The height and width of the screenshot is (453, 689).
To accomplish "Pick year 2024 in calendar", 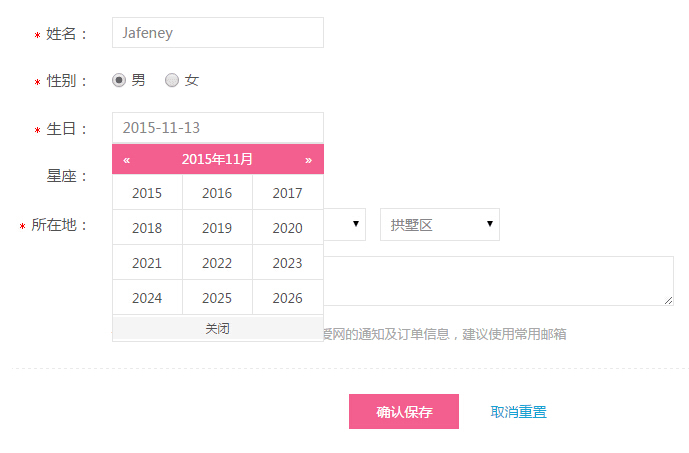I will click(x=147, y=298).
